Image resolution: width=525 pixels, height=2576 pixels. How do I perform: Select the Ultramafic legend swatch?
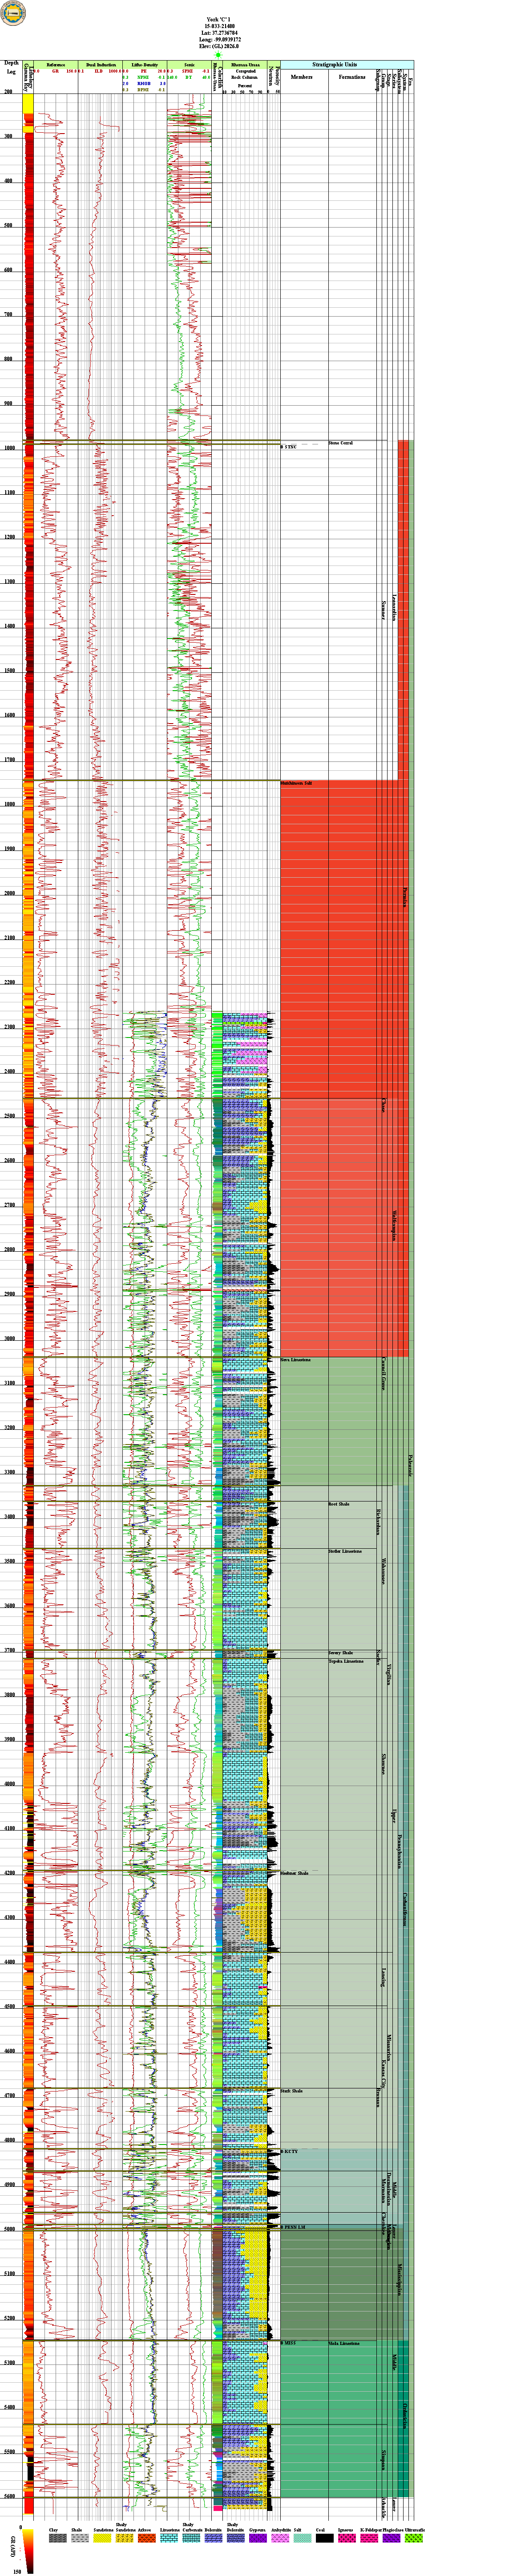(x=414, y=2539)
